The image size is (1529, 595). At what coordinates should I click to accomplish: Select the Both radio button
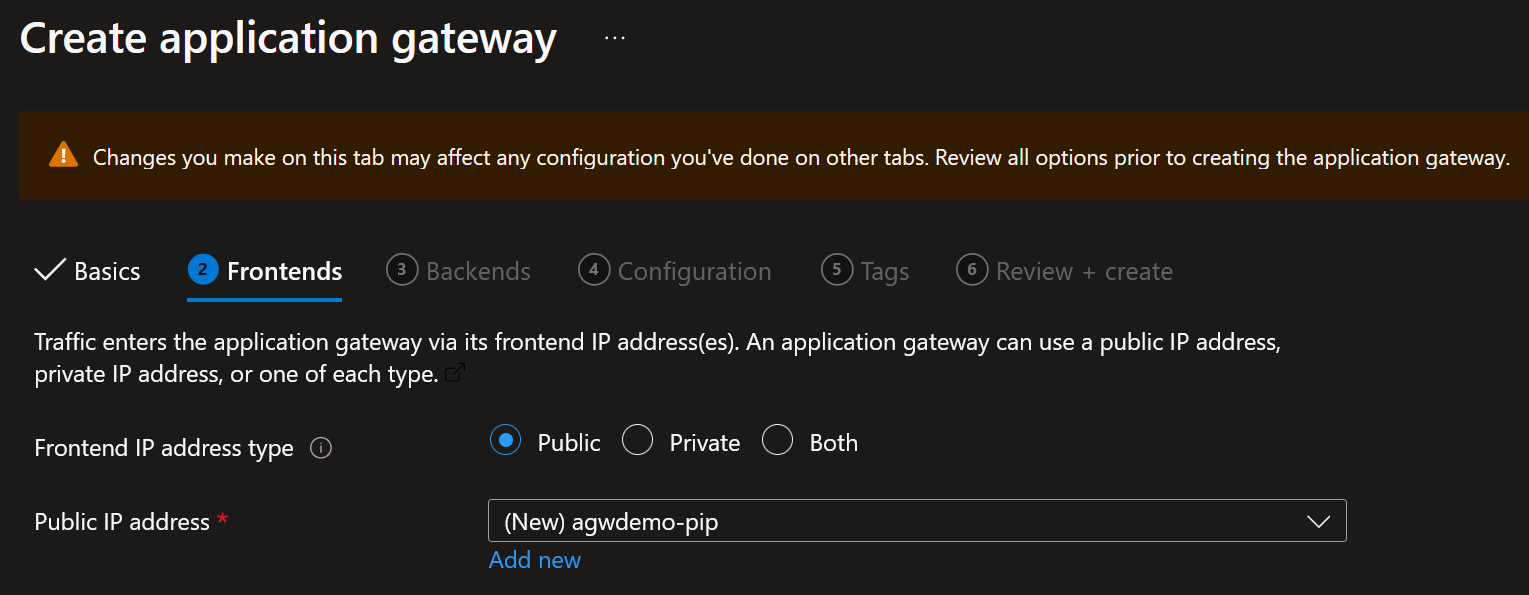(x=777, y=441)
